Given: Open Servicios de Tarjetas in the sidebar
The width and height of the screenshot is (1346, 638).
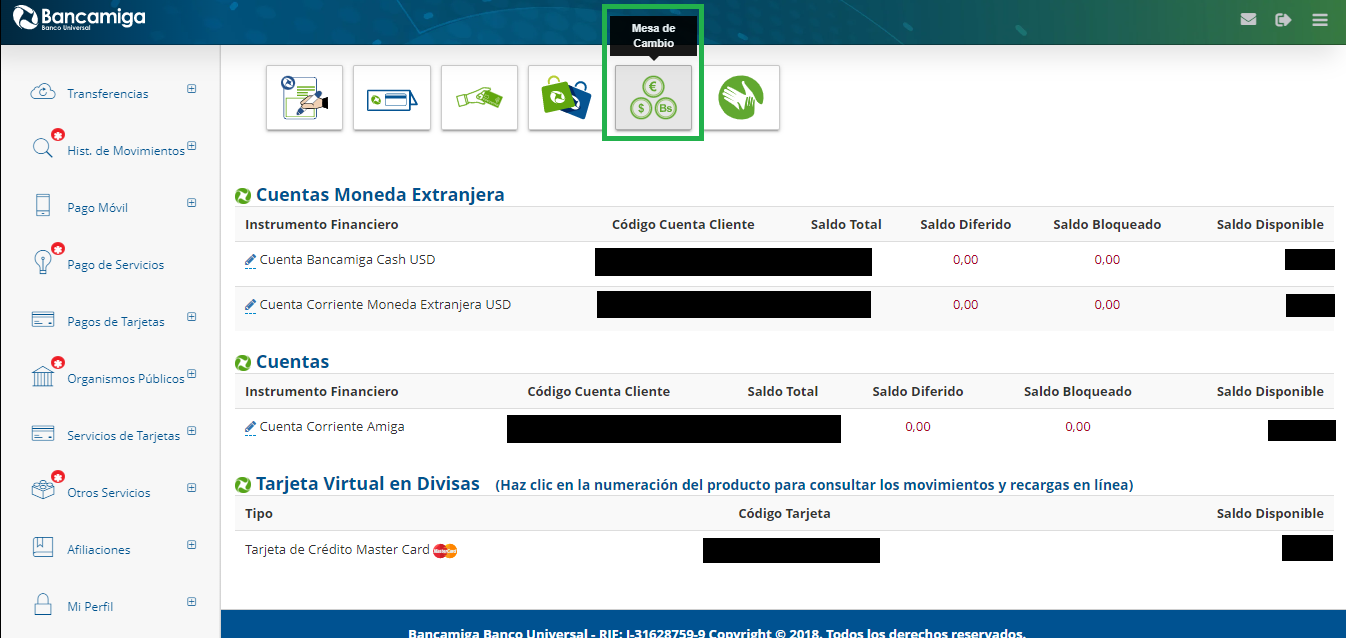Looking at the screenshot, I should point(124,435).
